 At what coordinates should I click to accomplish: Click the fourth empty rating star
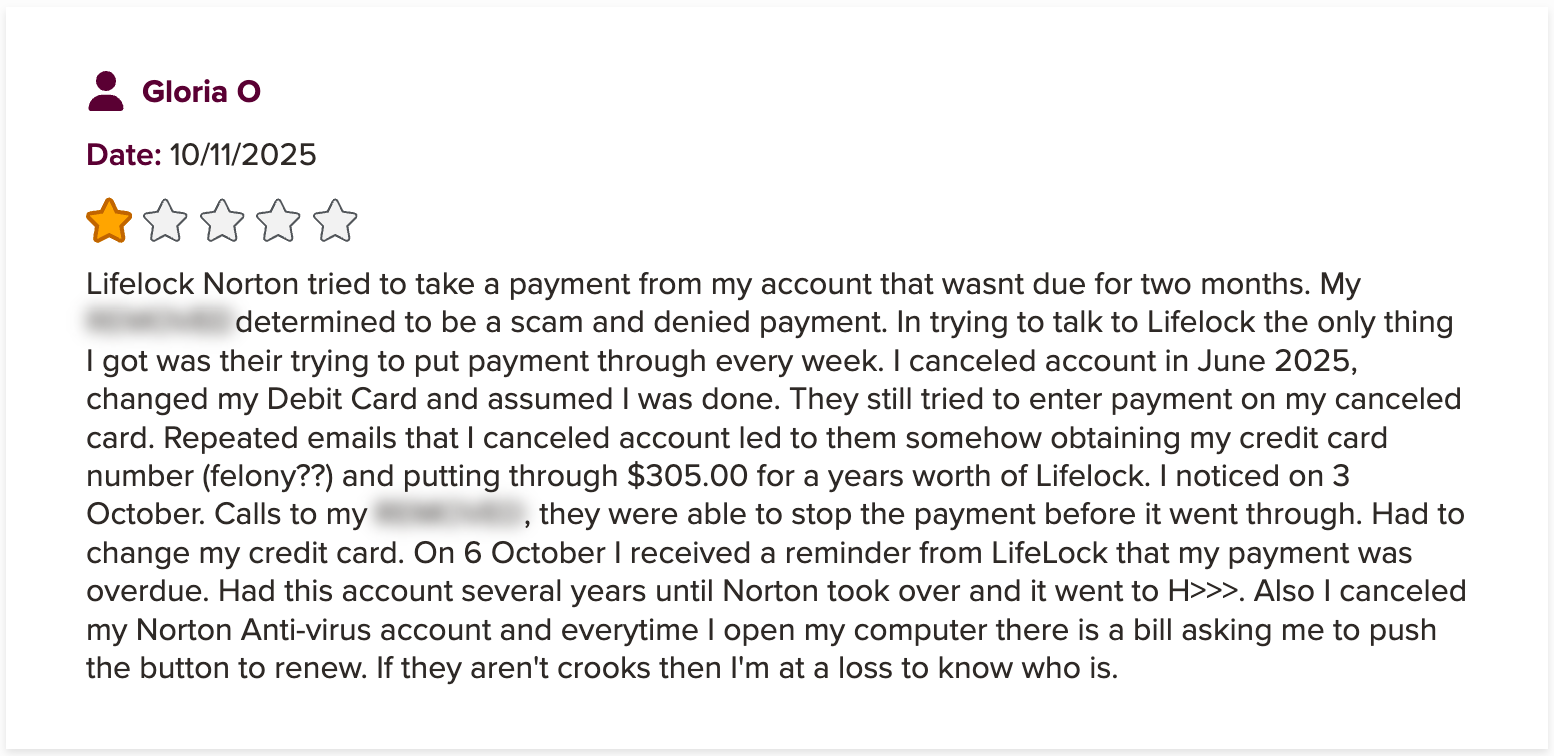[278, 221]
